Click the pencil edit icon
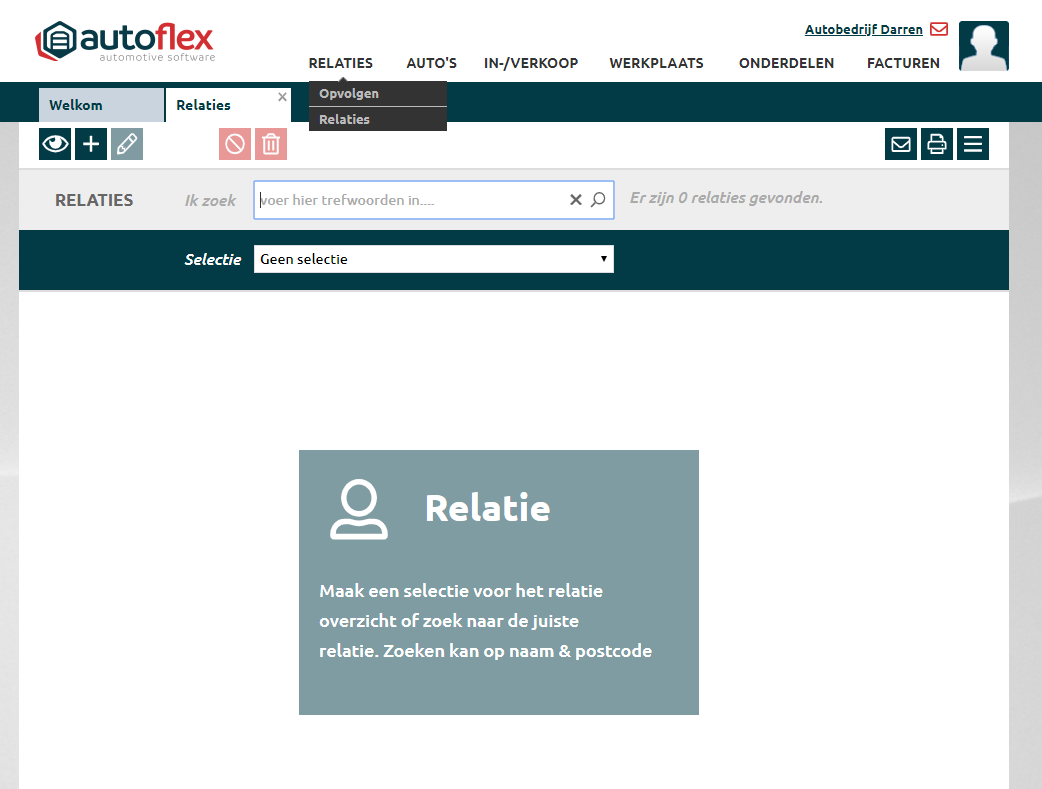Screen dimensions: 1042x789 click(x=127, y=144)
